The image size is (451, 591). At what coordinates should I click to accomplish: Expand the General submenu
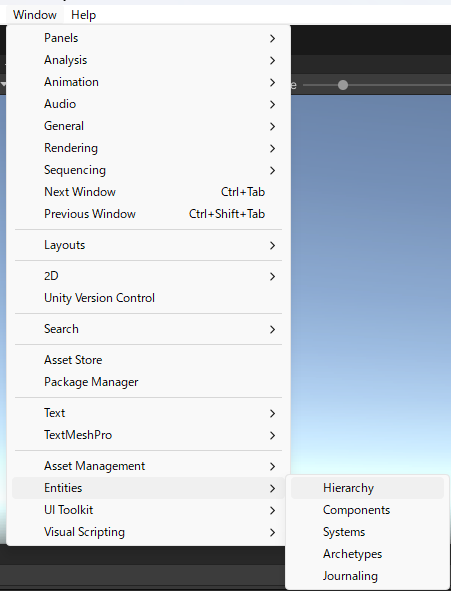[148, 126]
